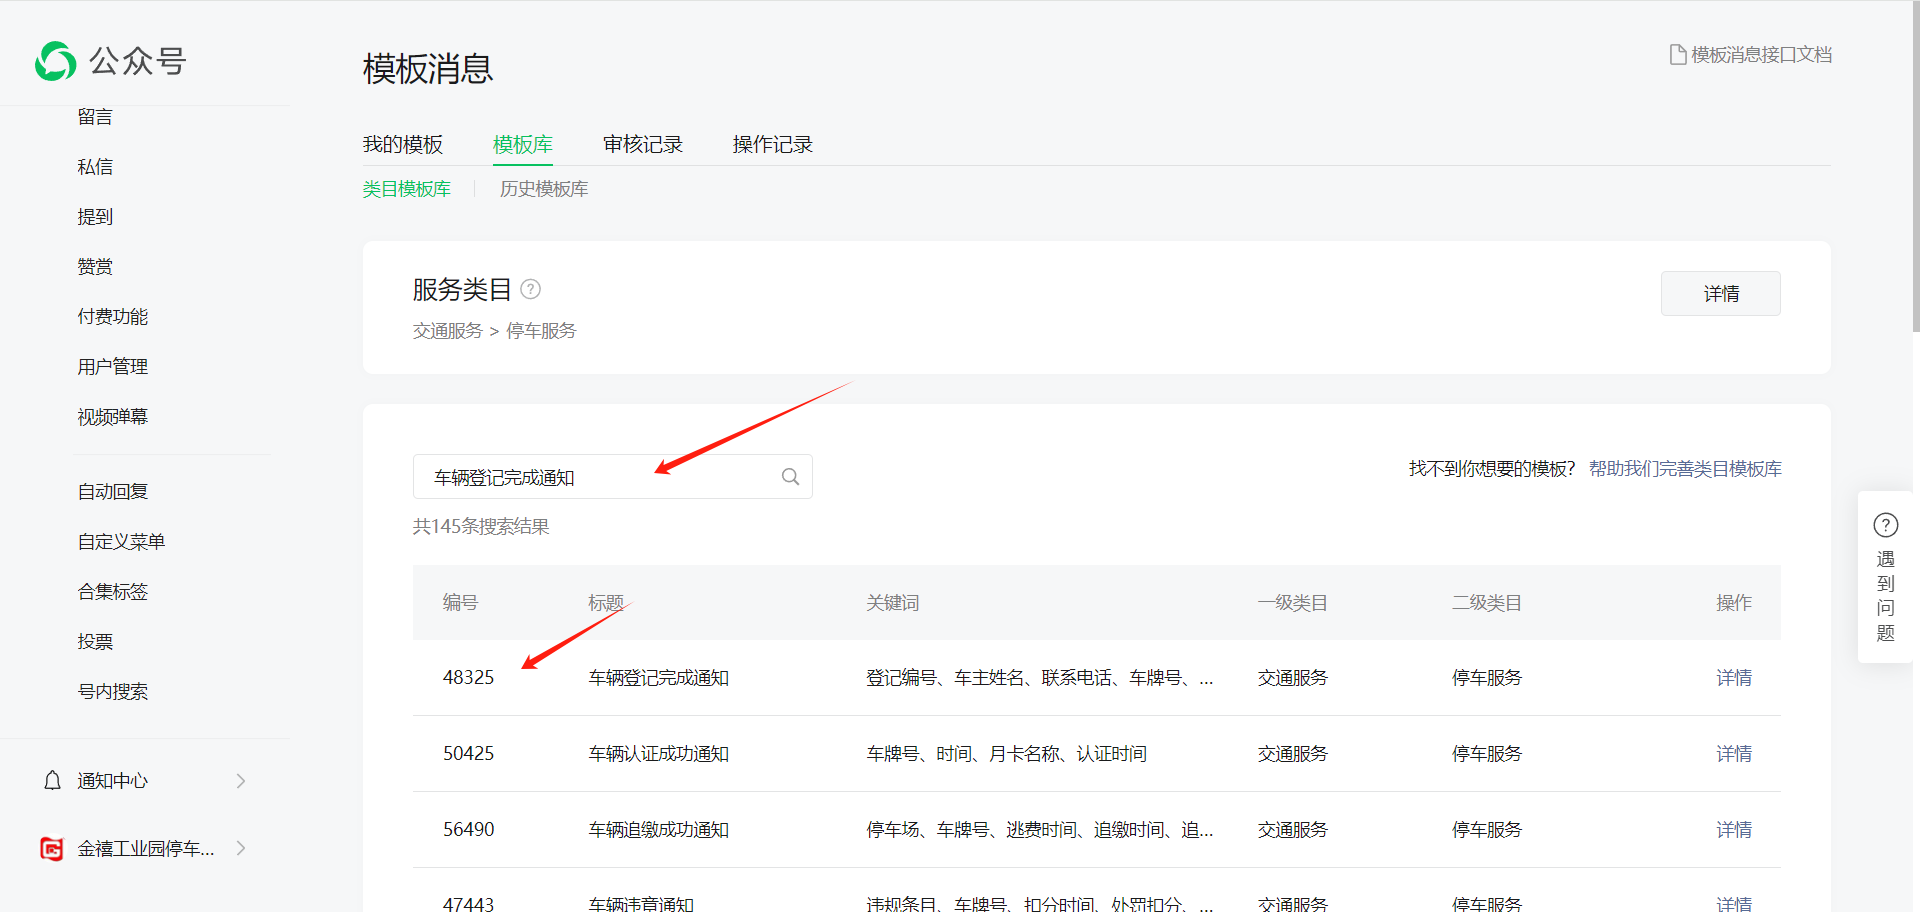
Task: Open 详情 for template 56490
Action: point(1734,830)
